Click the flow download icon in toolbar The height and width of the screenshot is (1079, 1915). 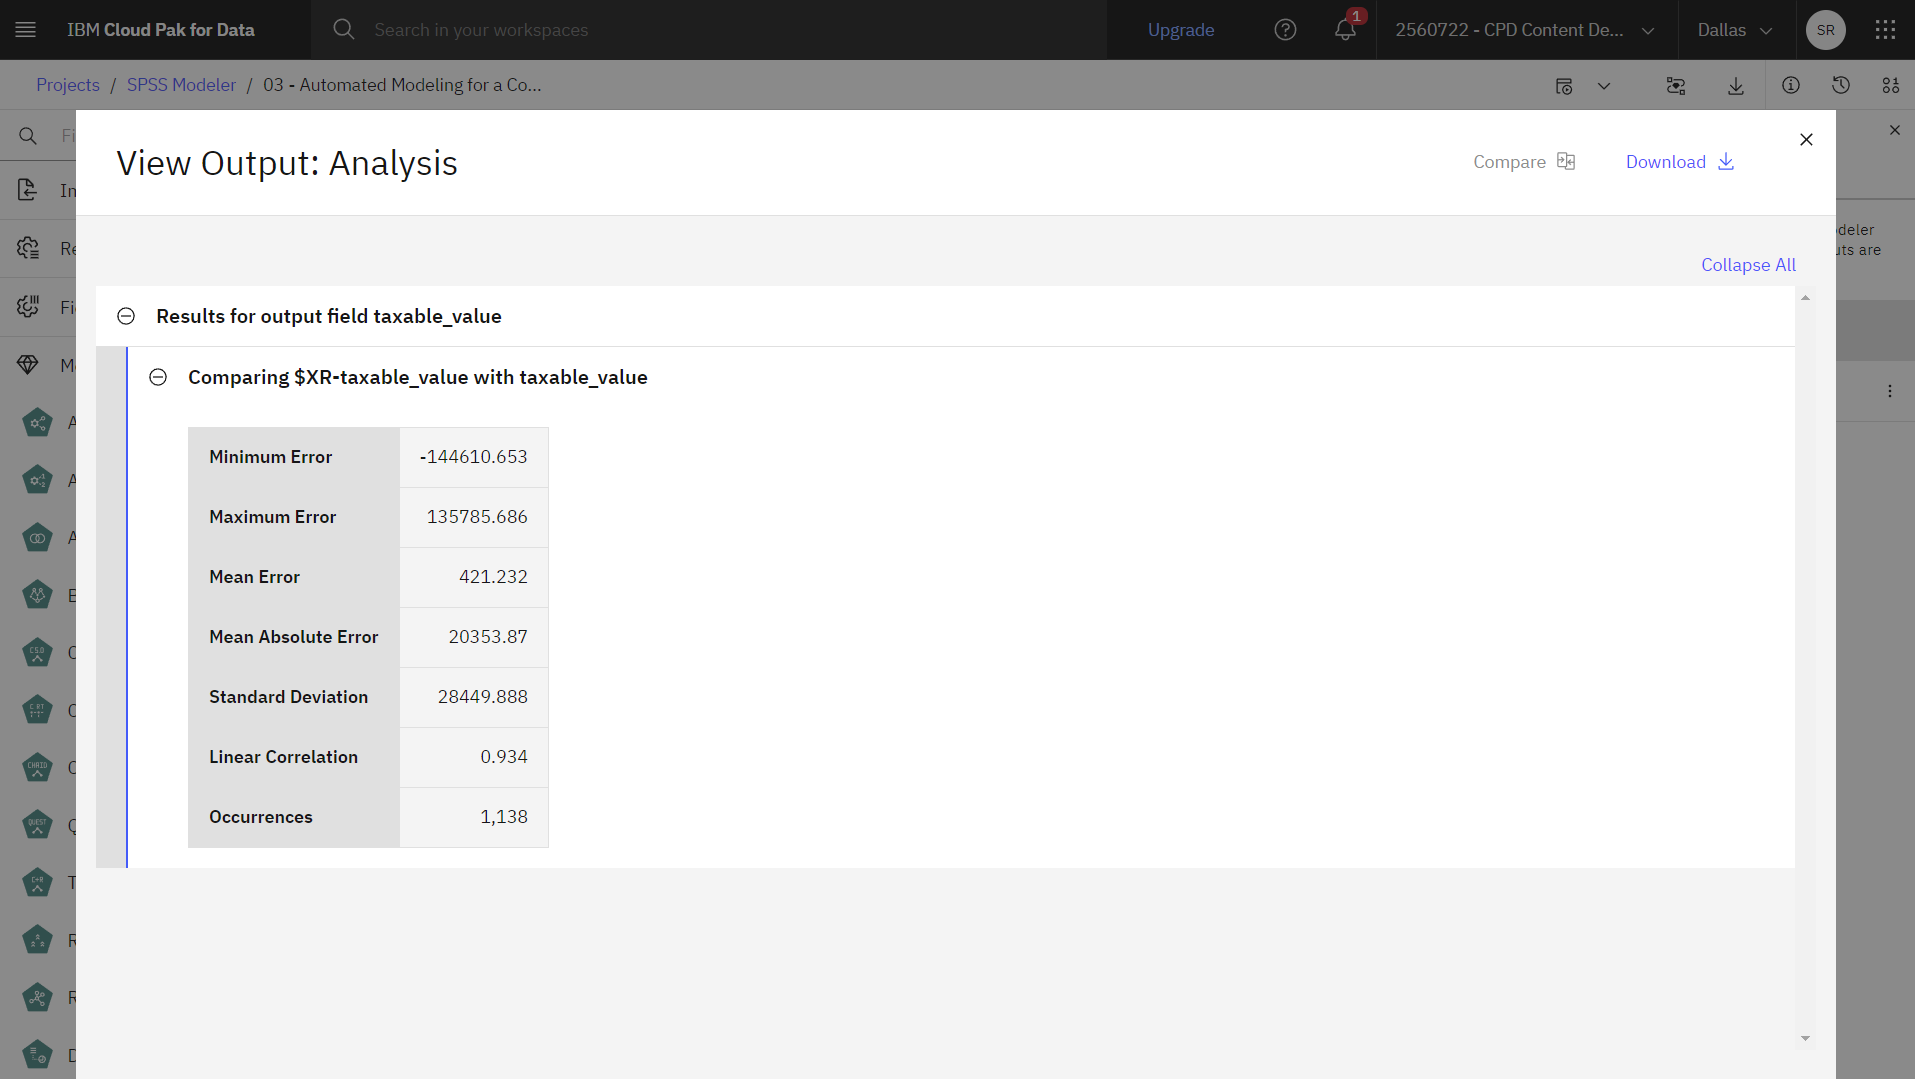coord(1736,86)
